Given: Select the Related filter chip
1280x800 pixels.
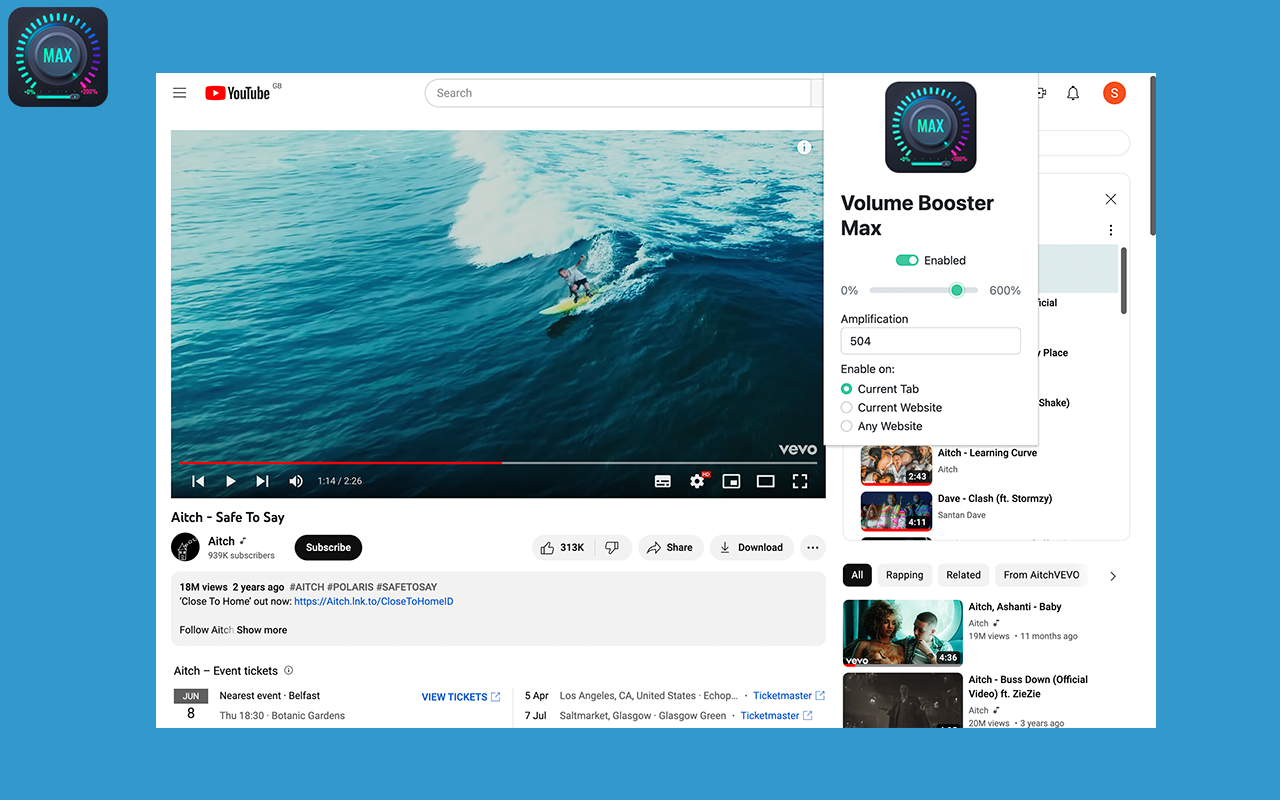Looking at the screenshot, I should click(963, 575).
